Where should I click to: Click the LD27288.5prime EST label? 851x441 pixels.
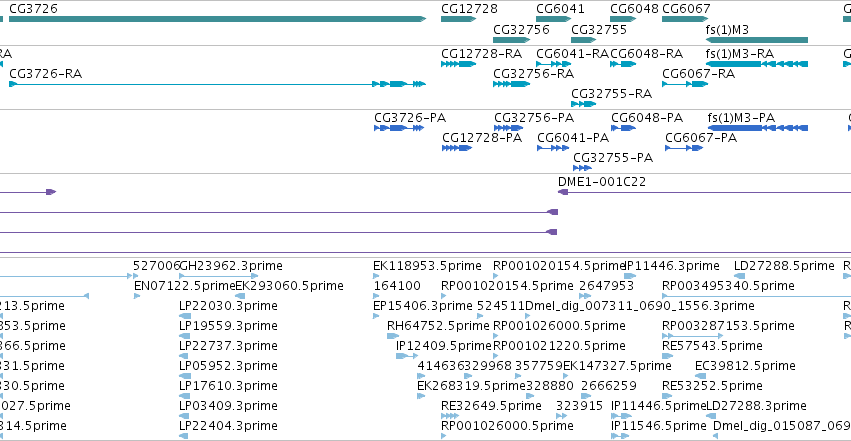click(x=784, y=266)
